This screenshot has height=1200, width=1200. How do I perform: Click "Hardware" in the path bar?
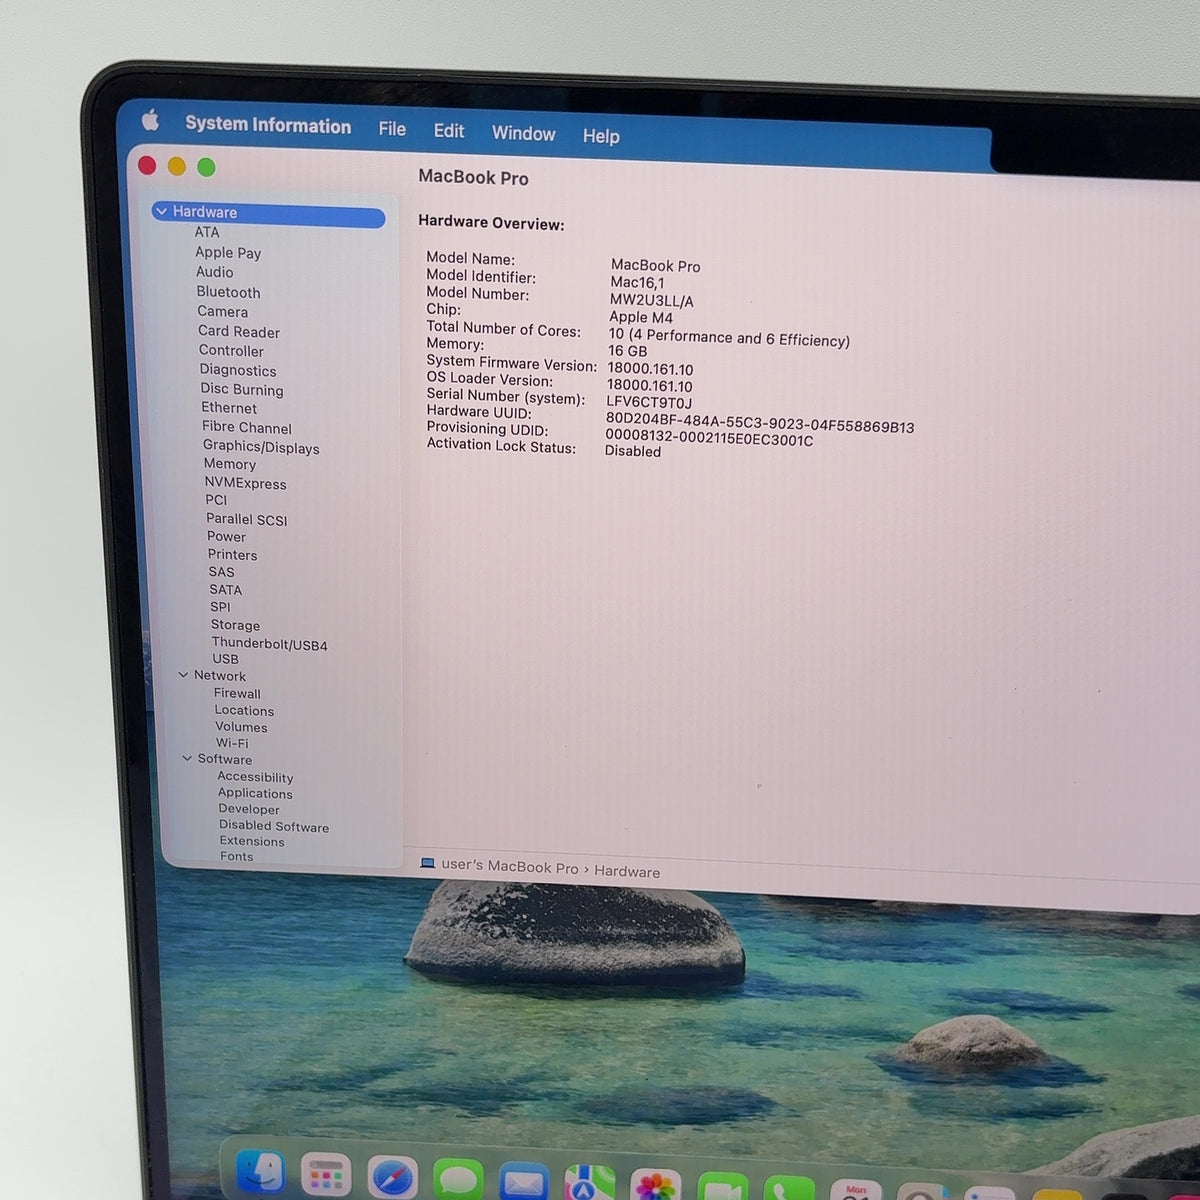[x=627, y=871]
